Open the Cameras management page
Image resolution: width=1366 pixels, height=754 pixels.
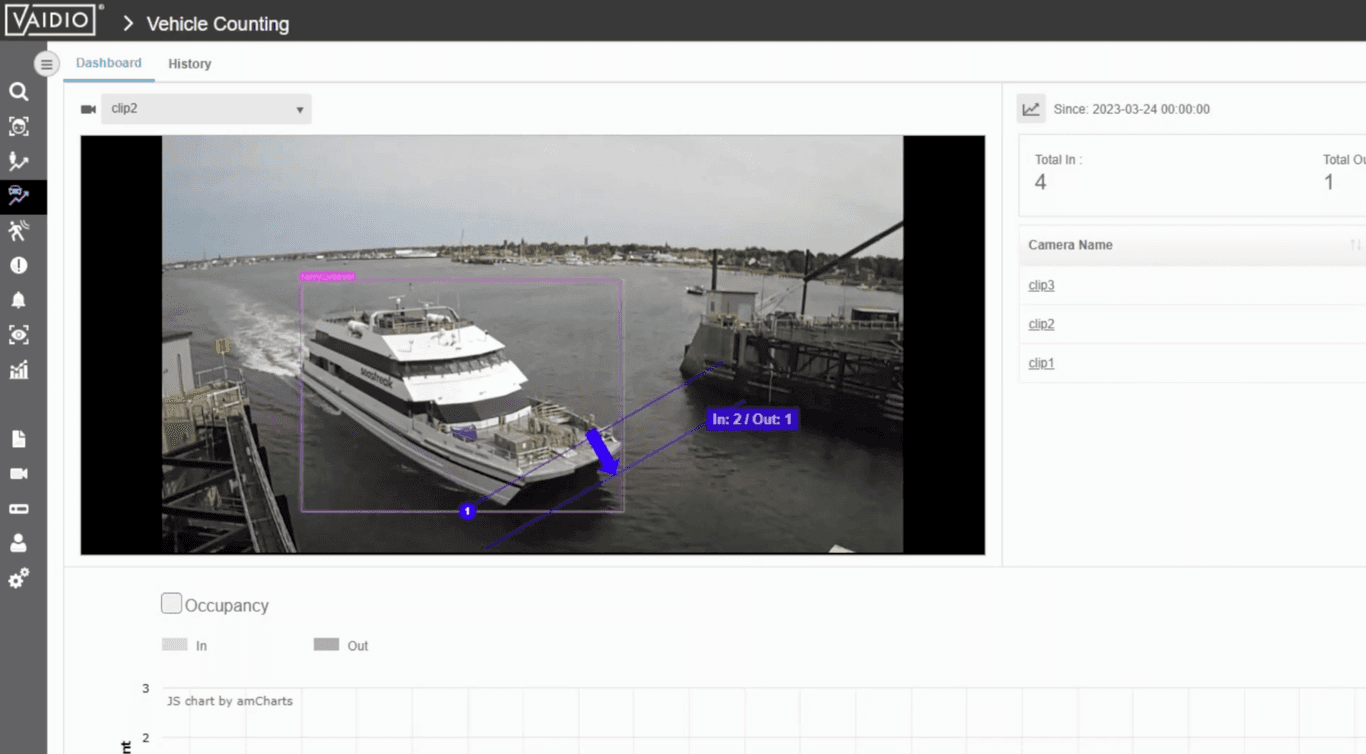tap(18, 474)
